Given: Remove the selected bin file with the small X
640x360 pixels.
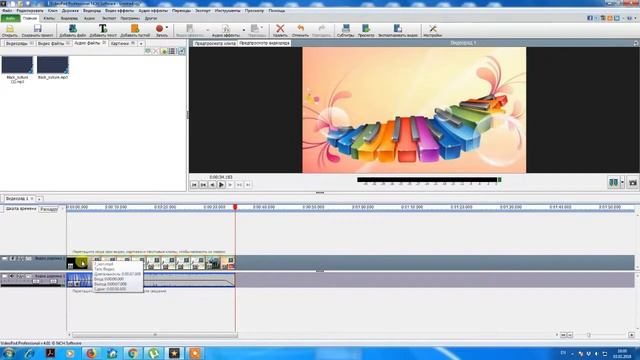Looking at the screenshot, I should click(x=156, y=51).
